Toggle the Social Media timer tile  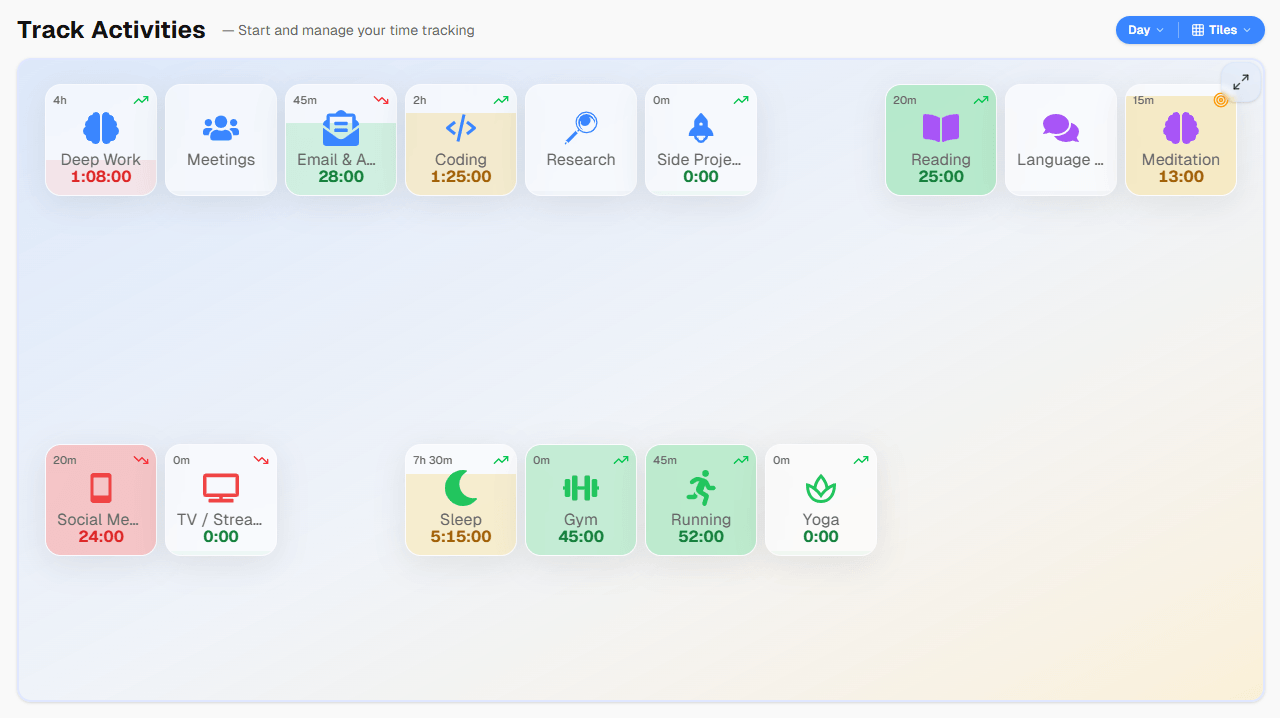coord(101,500)
